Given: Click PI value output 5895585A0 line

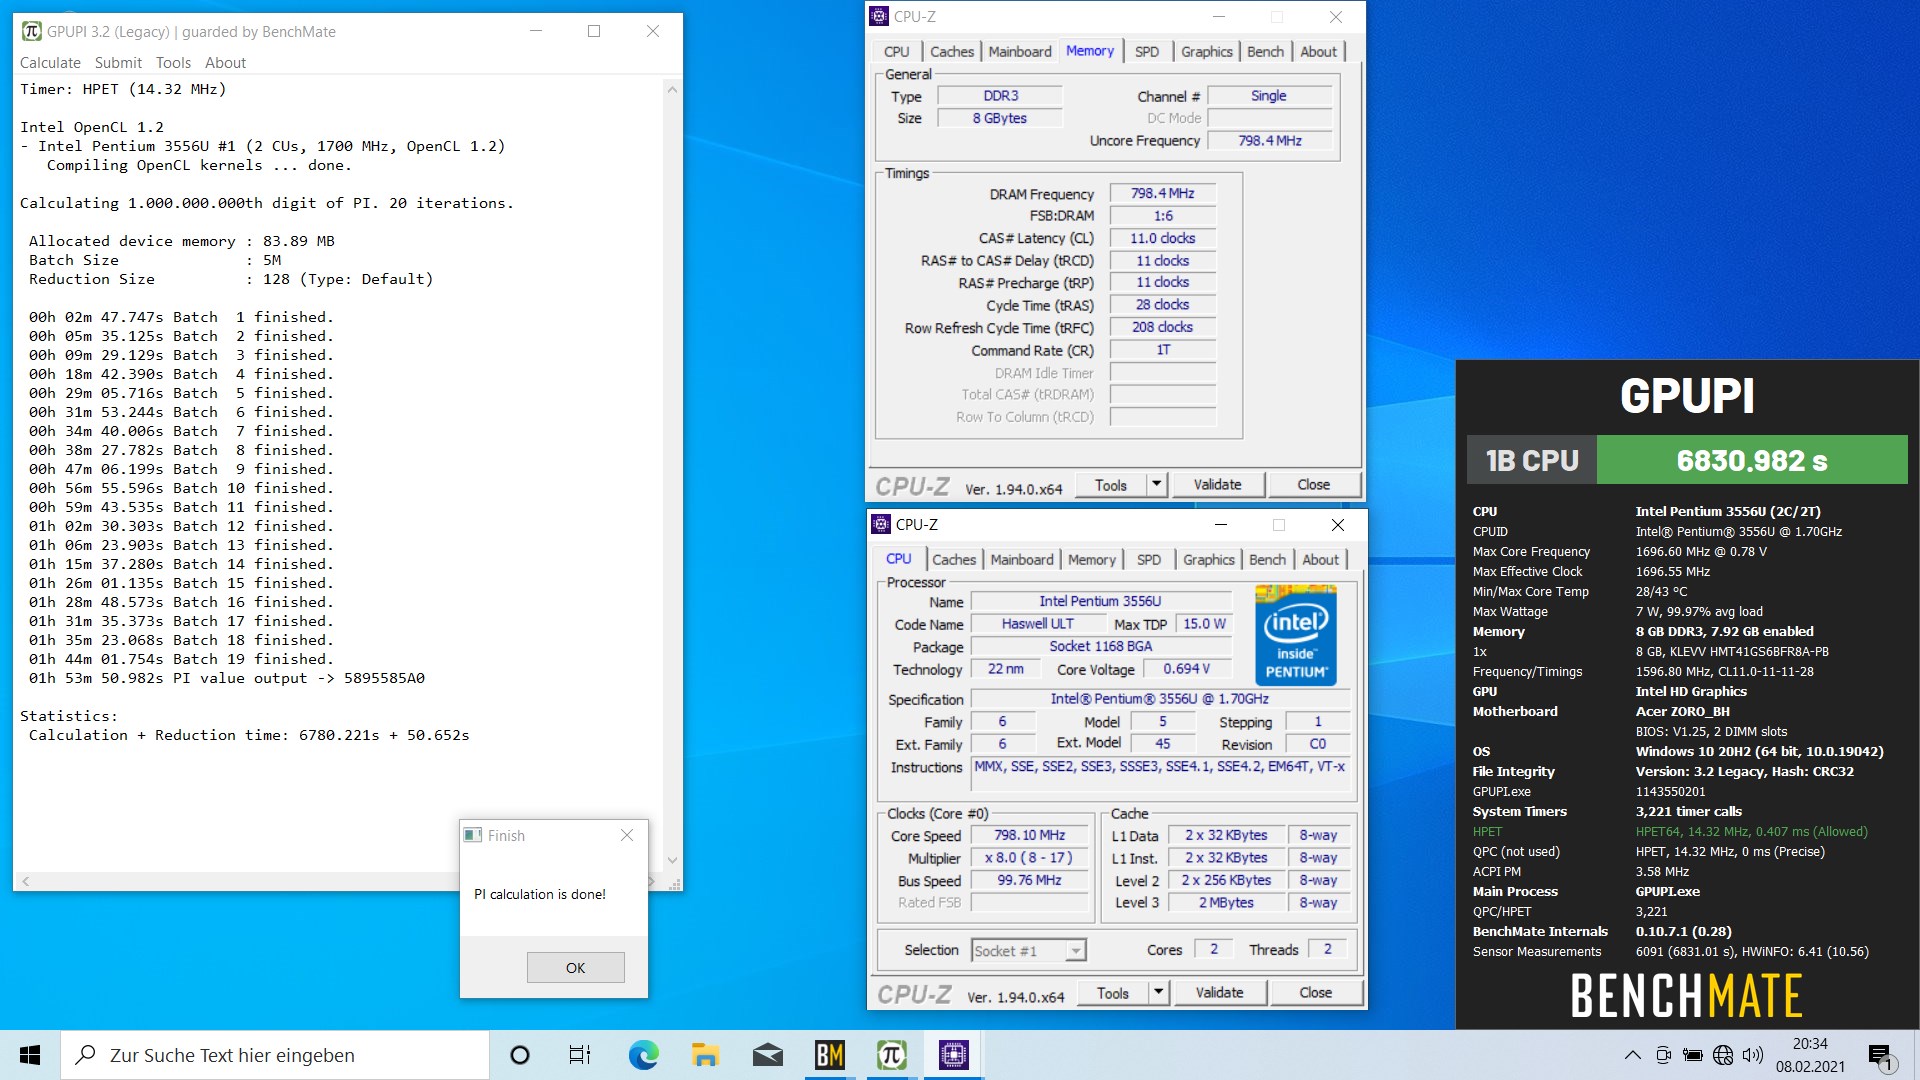Looking at the screenshot, I should point(227,678).
